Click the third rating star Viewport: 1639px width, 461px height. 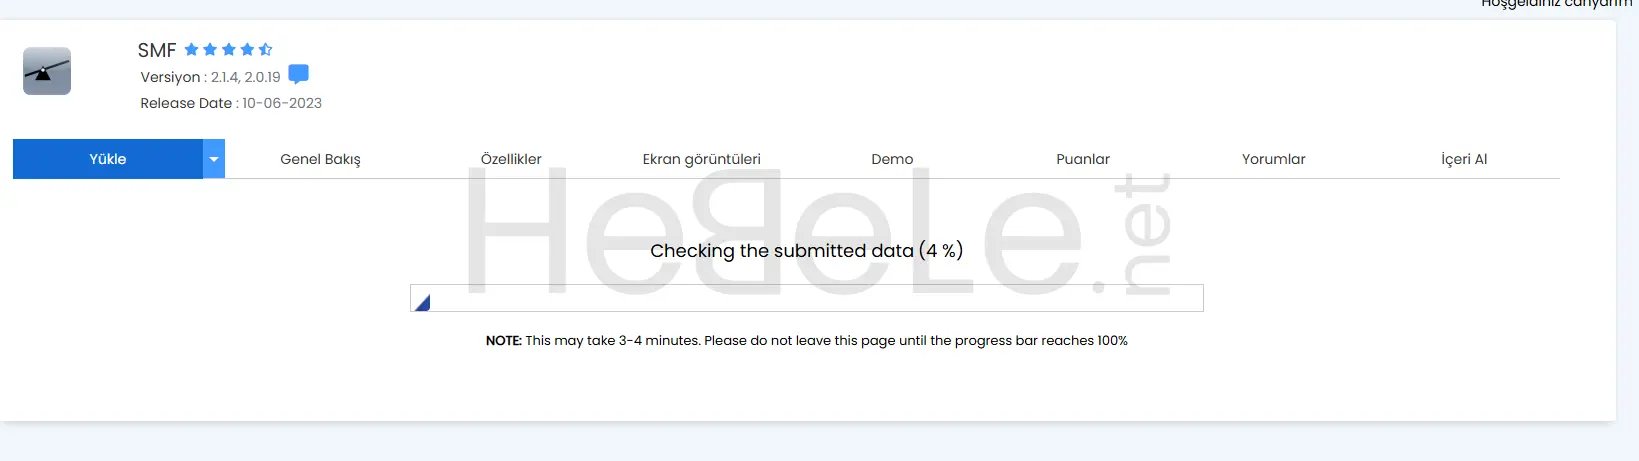pos(229,49)
